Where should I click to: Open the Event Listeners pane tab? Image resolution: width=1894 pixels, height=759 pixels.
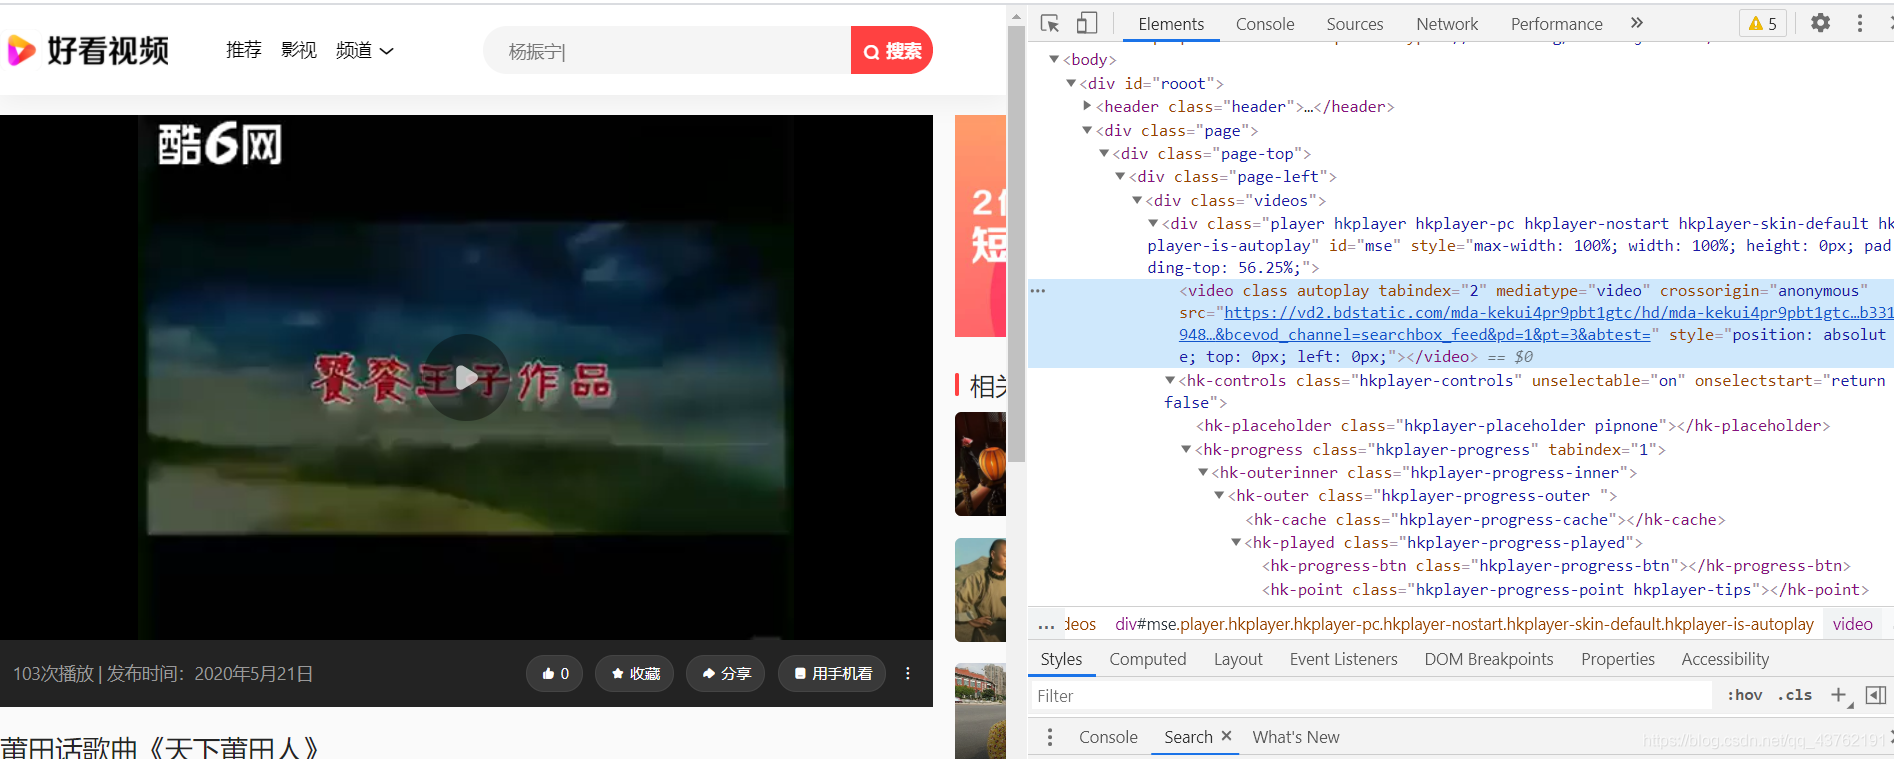coord(1344,659)
